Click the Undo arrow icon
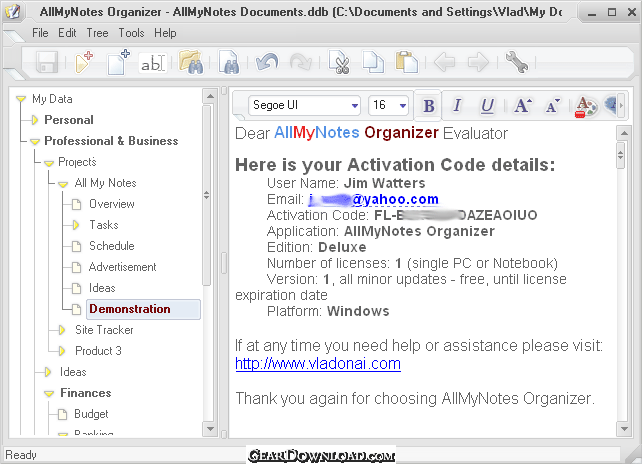642x464 pixels. [x=267, y=63]
